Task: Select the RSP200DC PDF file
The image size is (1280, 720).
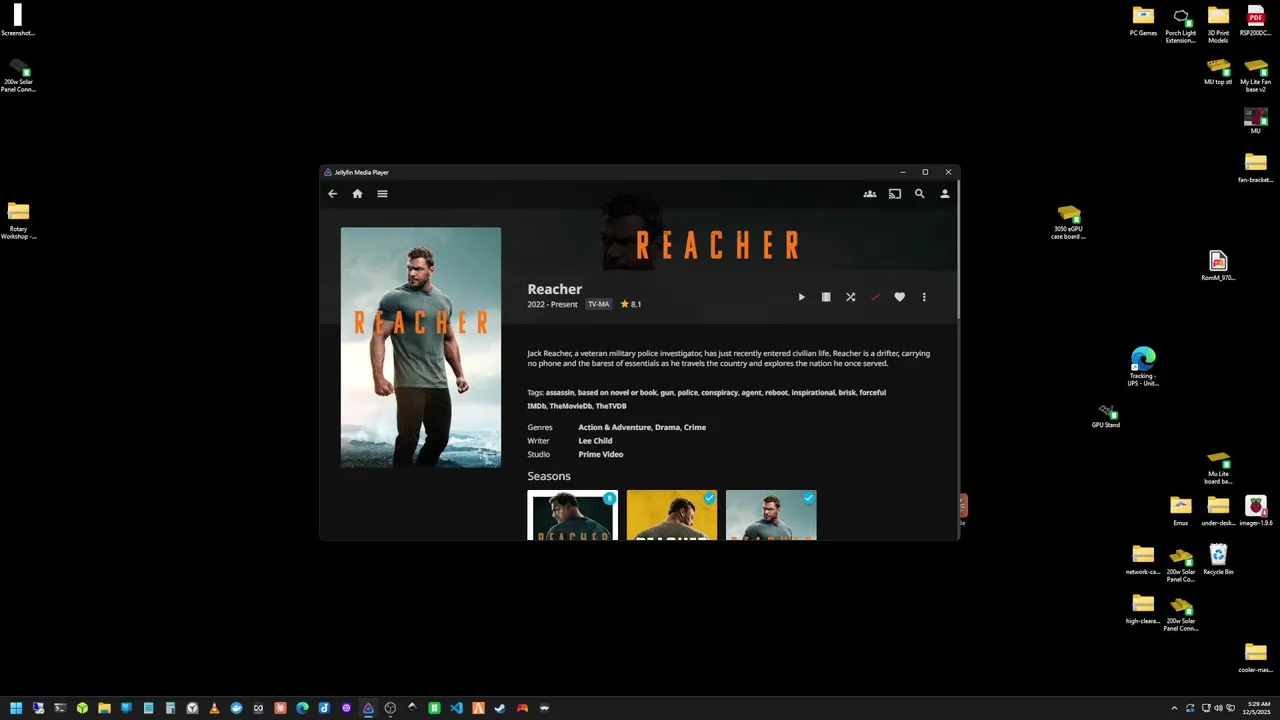Action: tap(1256, 22)
